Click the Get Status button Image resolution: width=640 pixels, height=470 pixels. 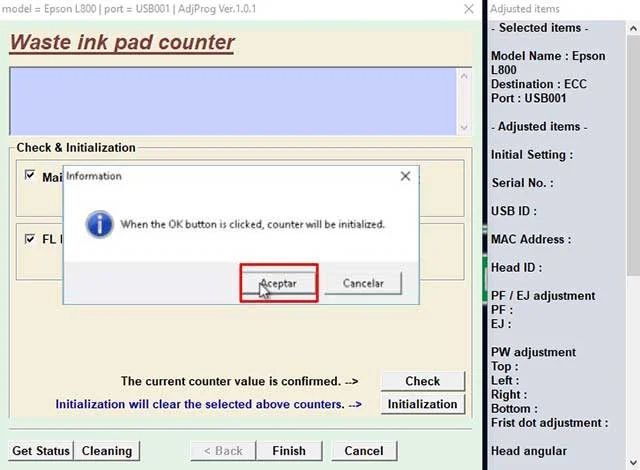tap(41, 451)
